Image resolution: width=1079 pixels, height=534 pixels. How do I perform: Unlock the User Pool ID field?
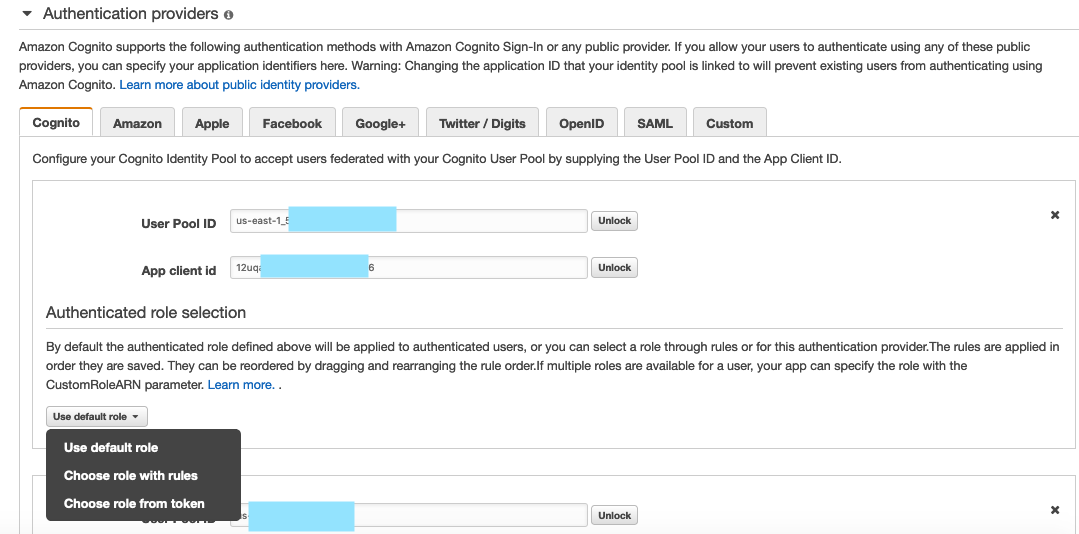coord(614,220)
